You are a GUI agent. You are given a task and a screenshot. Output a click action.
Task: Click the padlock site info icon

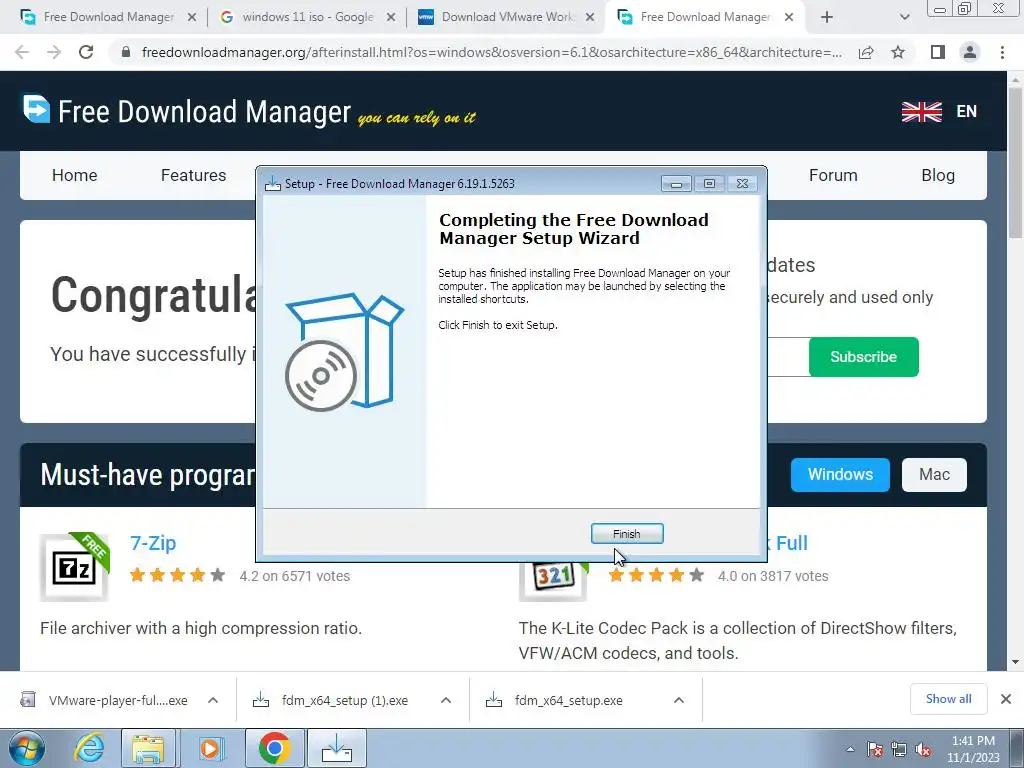point(127,52)
